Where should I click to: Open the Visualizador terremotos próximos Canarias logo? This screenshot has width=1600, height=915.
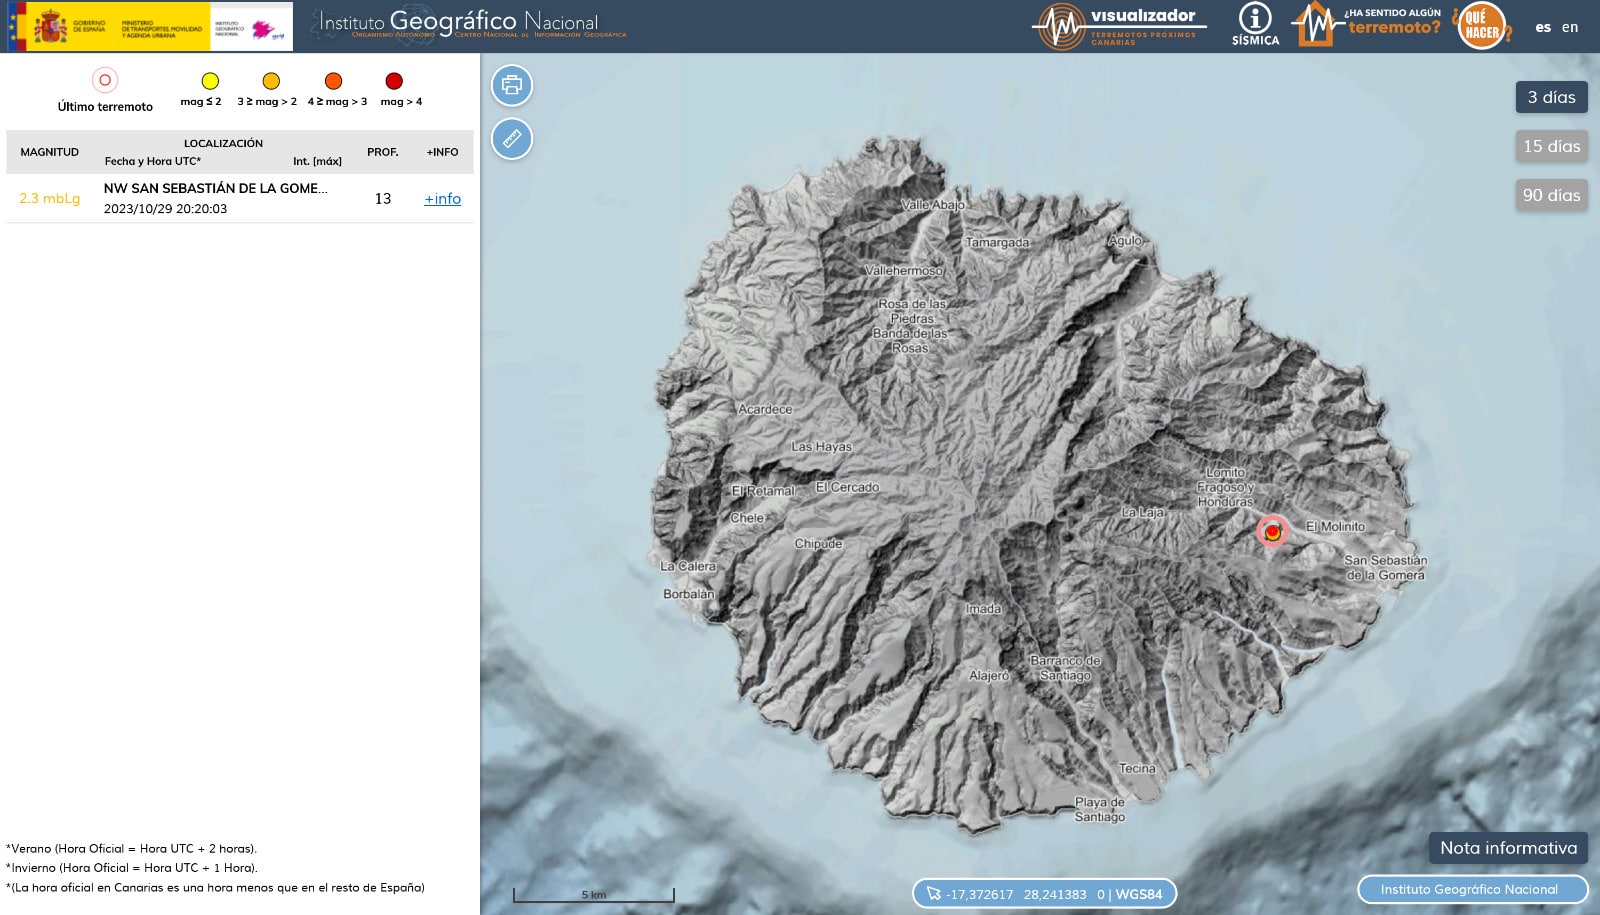coord(1119,26)
